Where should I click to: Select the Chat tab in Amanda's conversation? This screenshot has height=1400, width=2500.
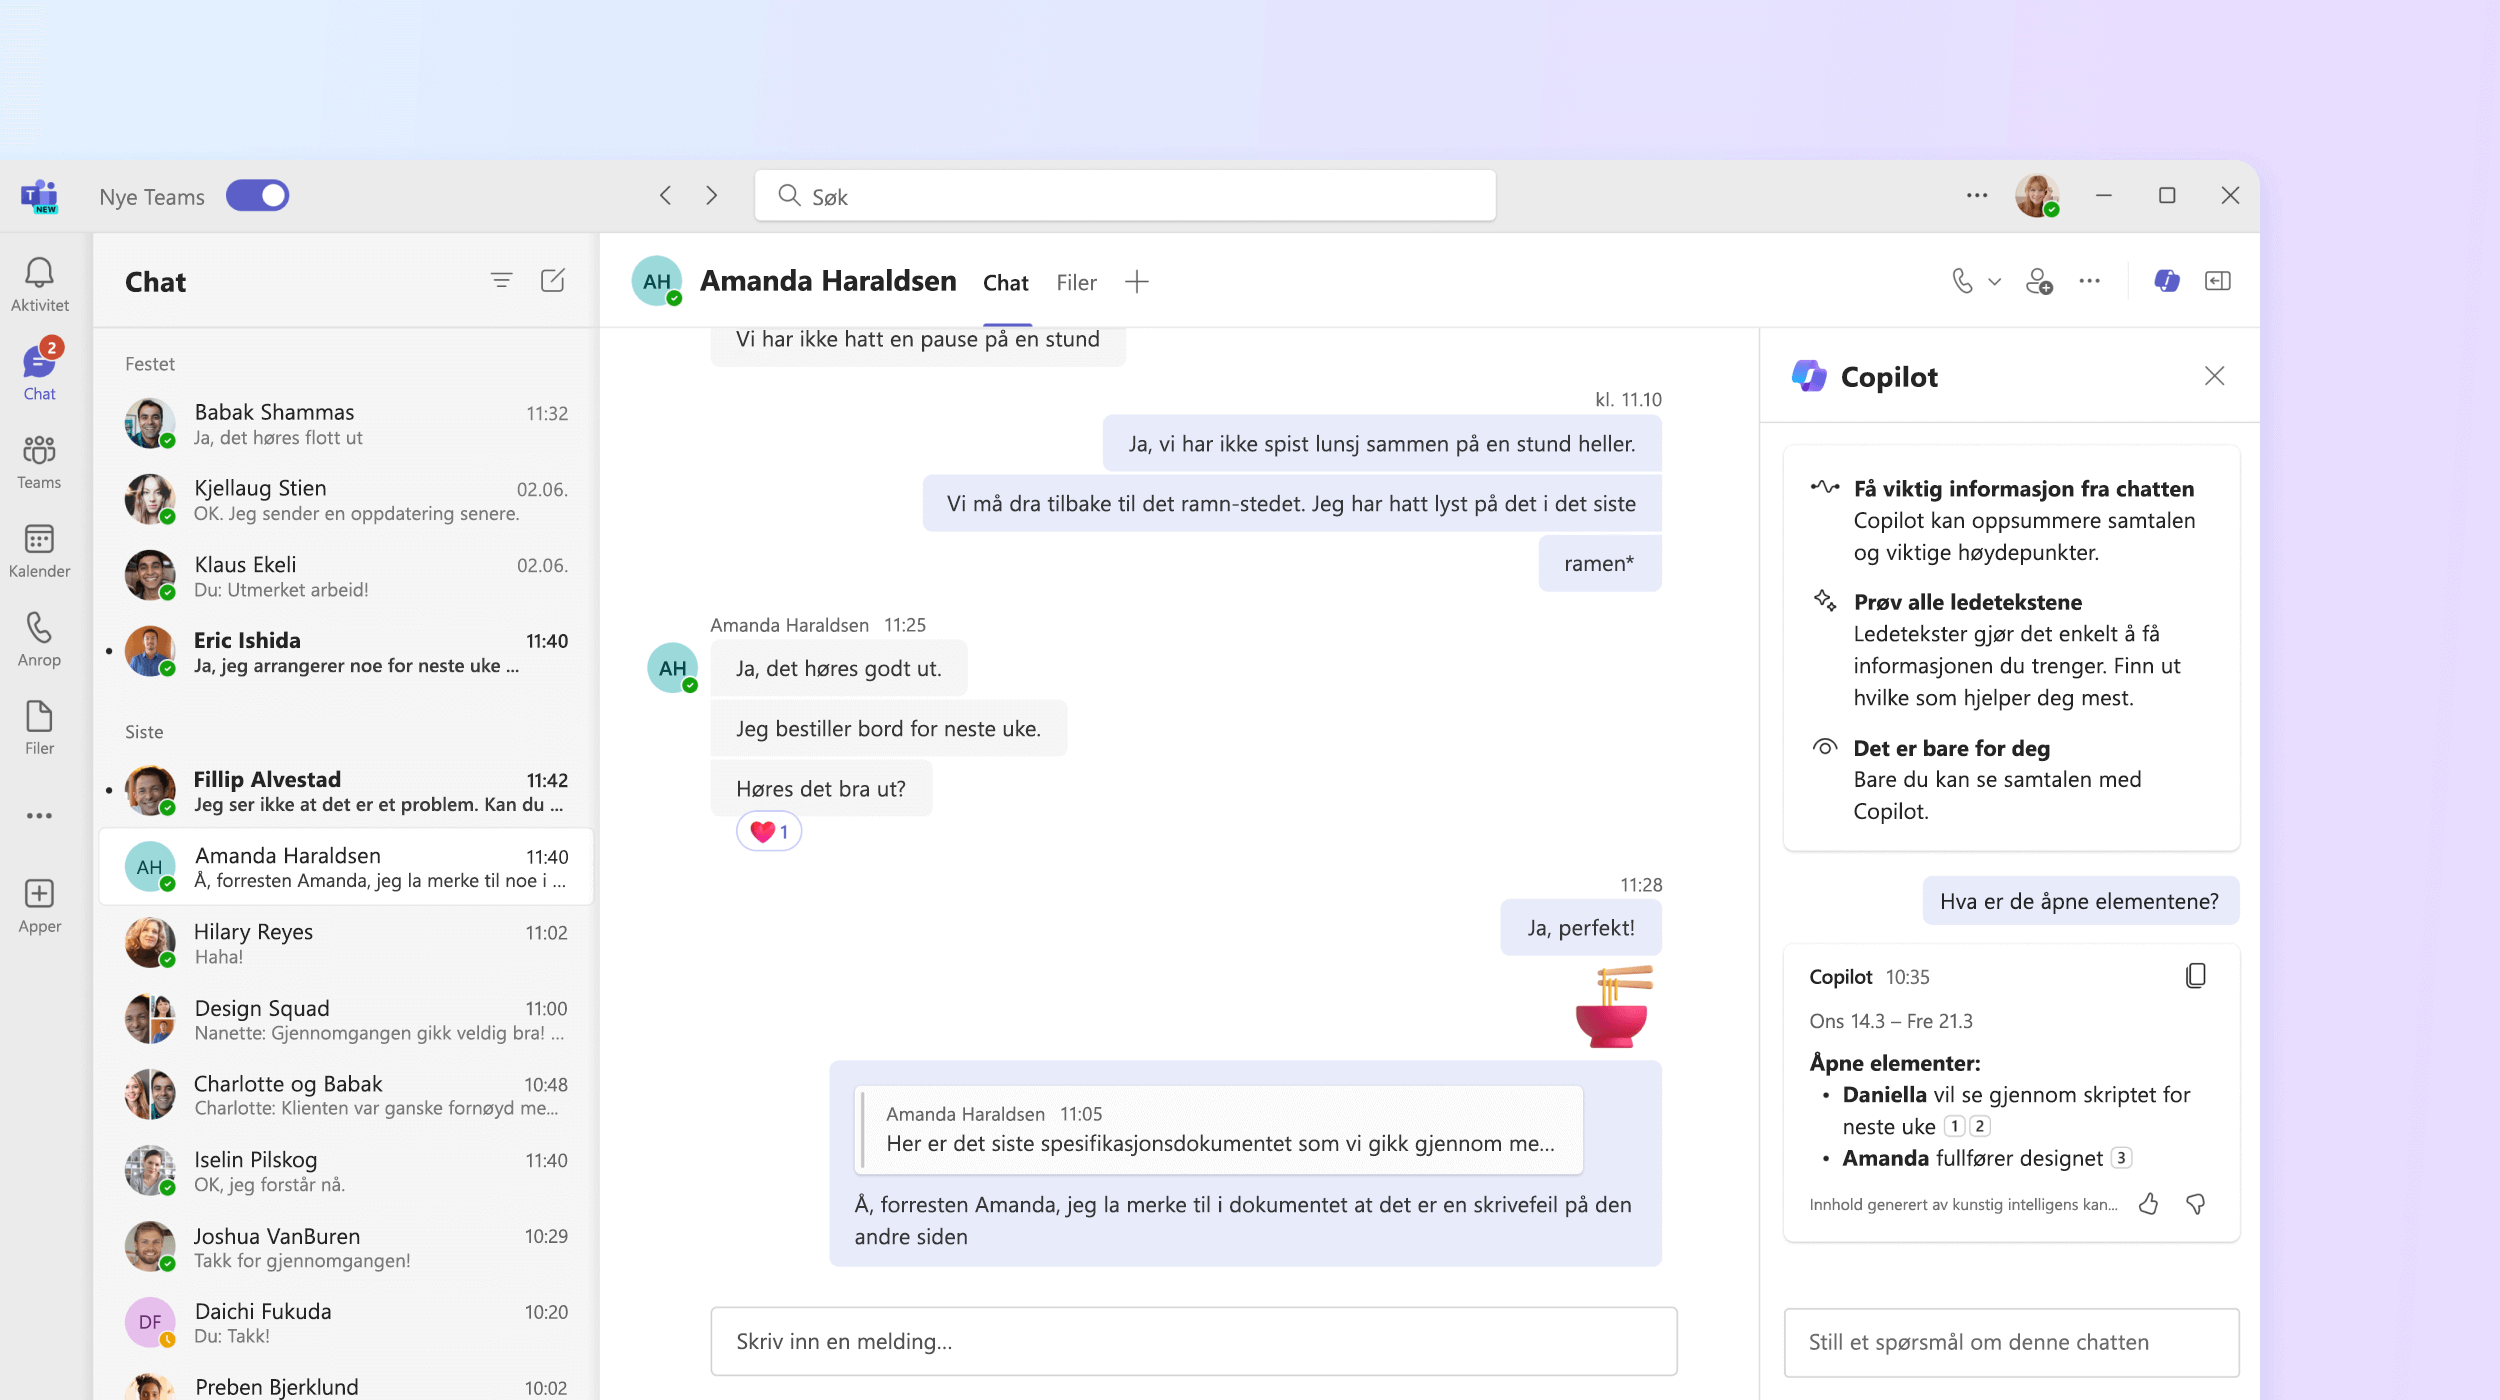coord(1004,282)
